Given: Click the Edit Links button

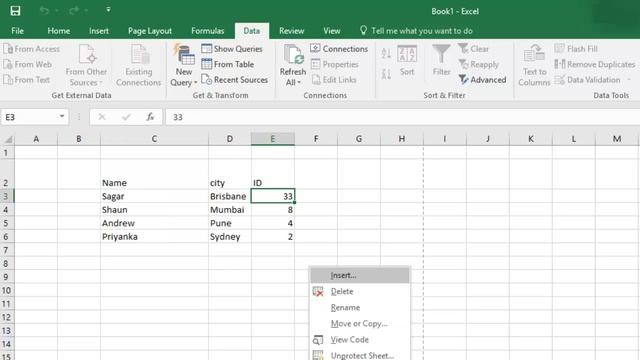Looking at the screenshot, I should 334,80.
